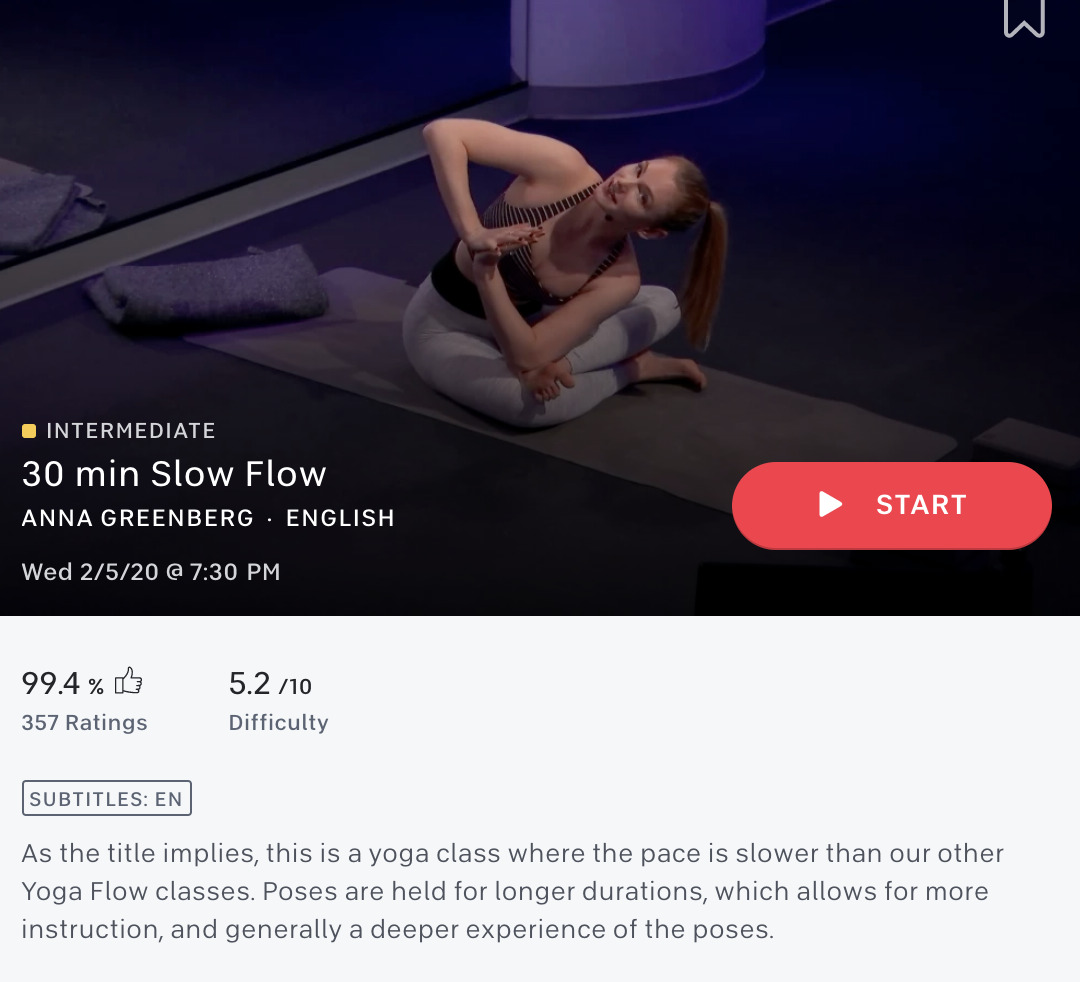Click the ENGLISH language label

340,518
